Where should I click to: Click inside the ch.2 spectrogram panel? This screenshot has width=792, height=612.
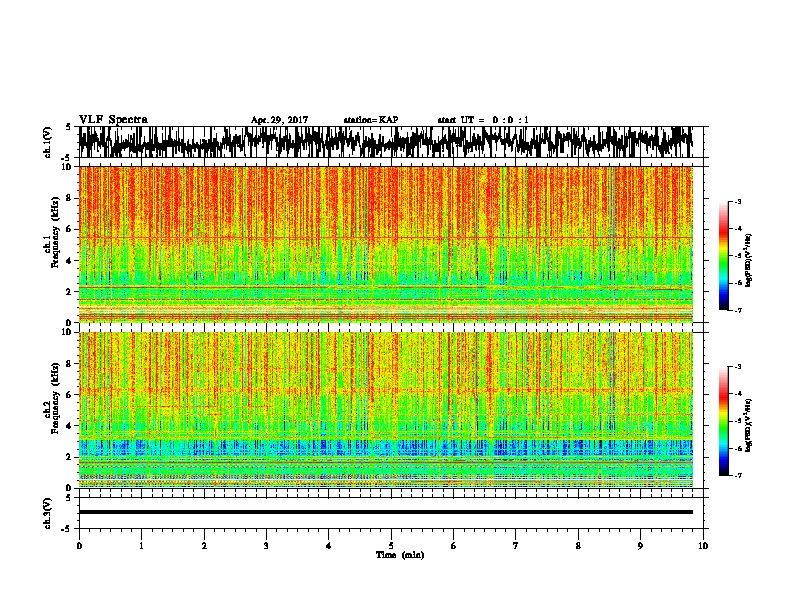(386, 410)
